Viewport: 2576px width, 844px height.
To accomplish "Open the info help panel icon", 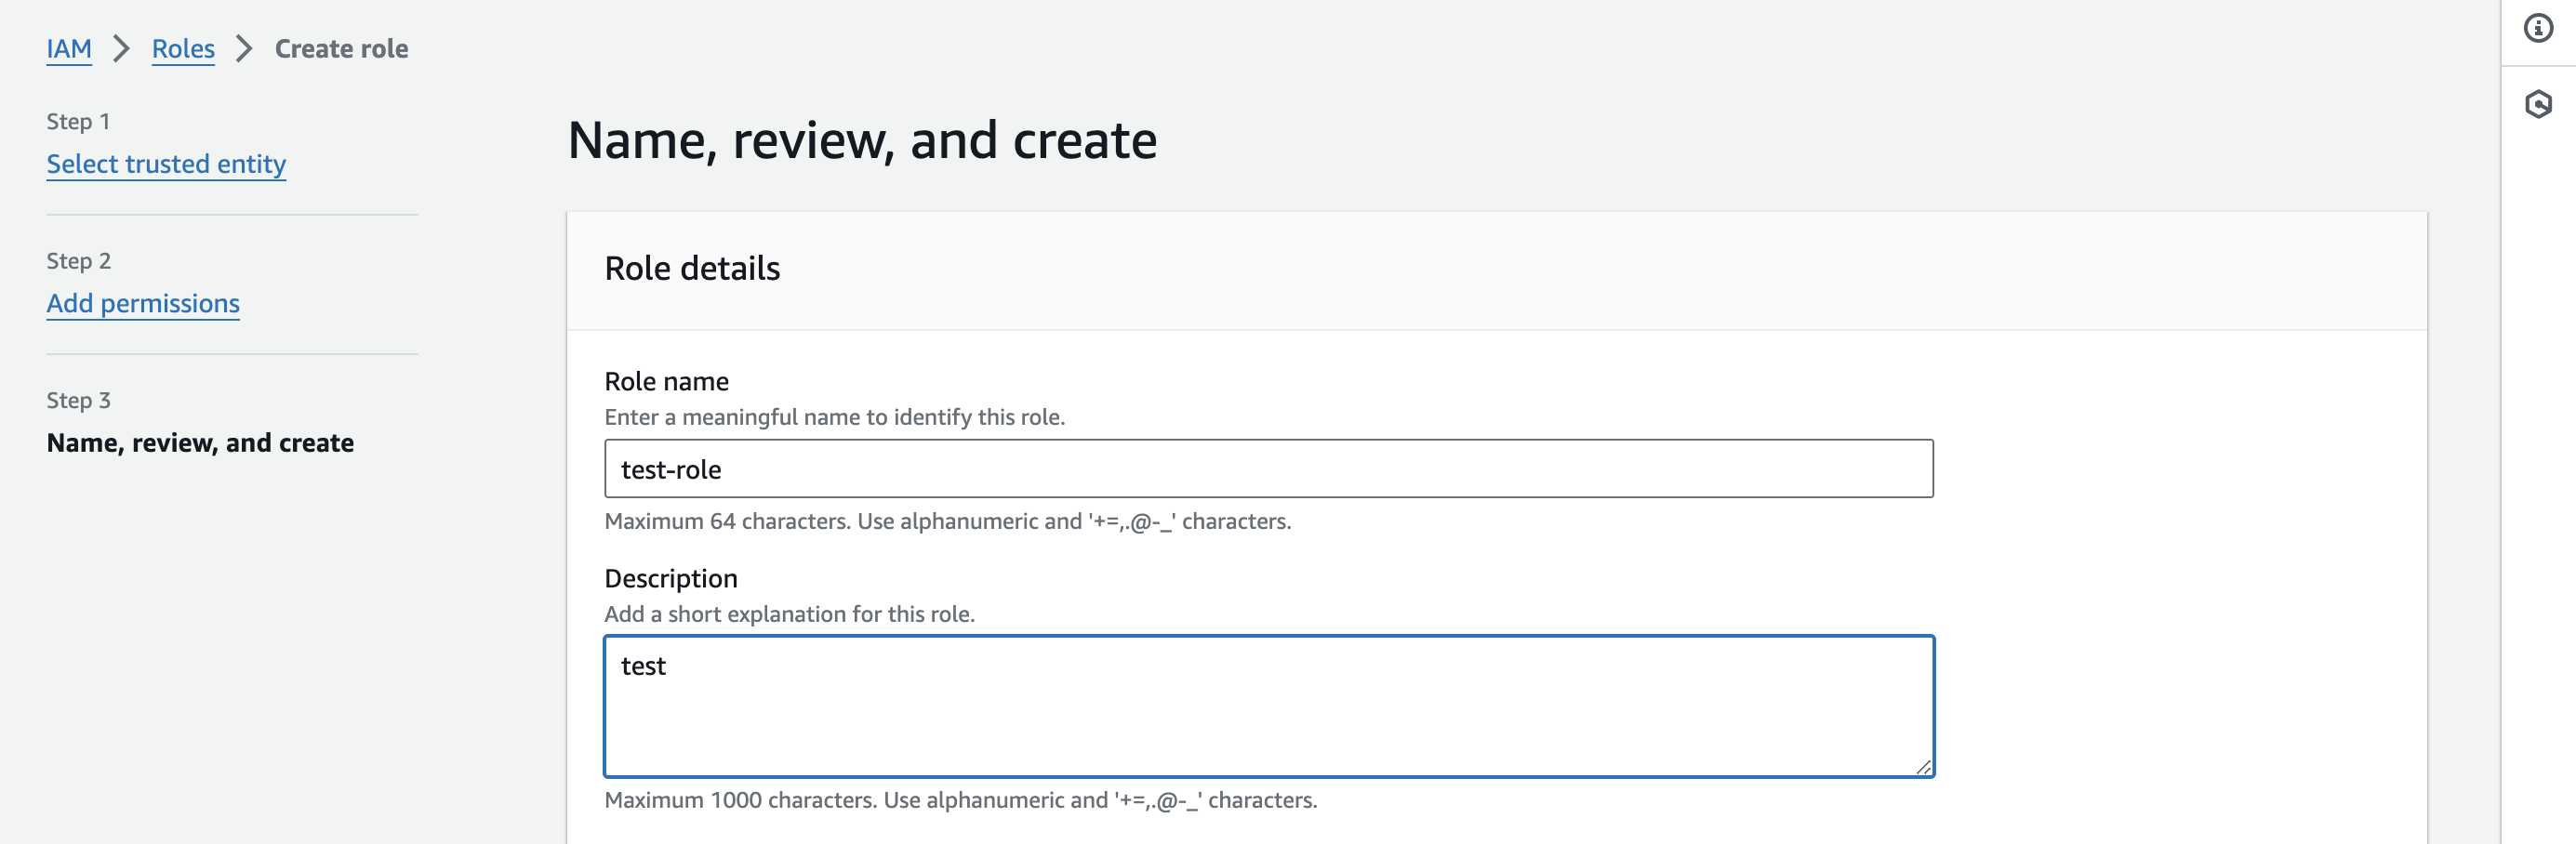I will [x=2537, y=28].
